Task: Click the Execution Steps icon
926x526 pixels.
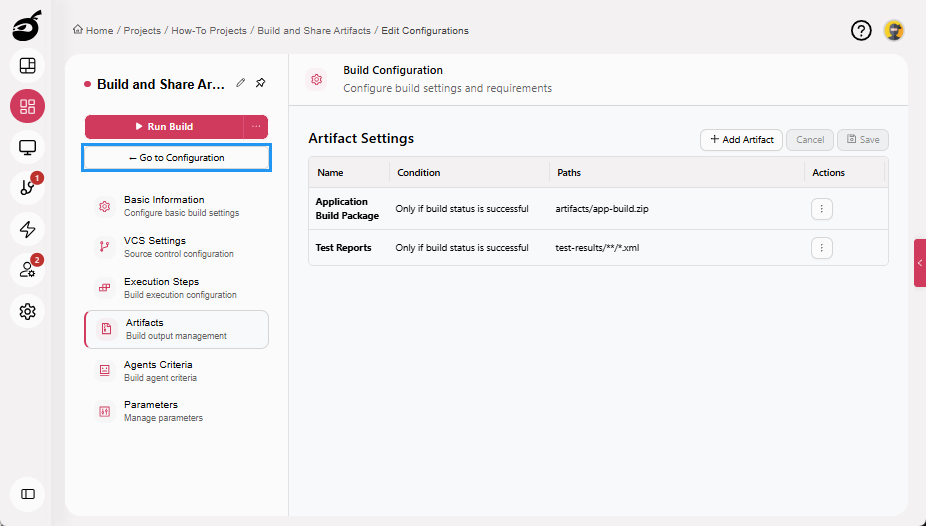Action: [x=105, y=288]
